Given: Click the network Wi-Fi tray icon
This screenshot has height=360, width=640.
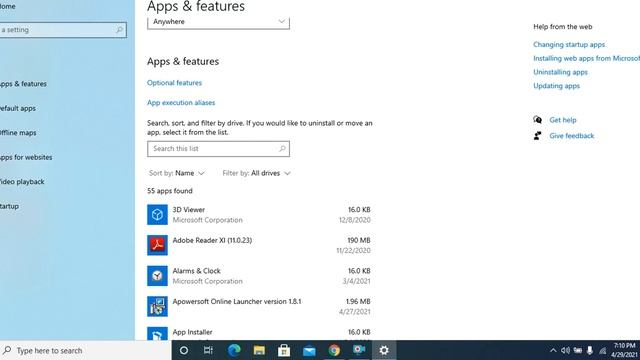Looking at the screenshot, I should coord(602,350).
